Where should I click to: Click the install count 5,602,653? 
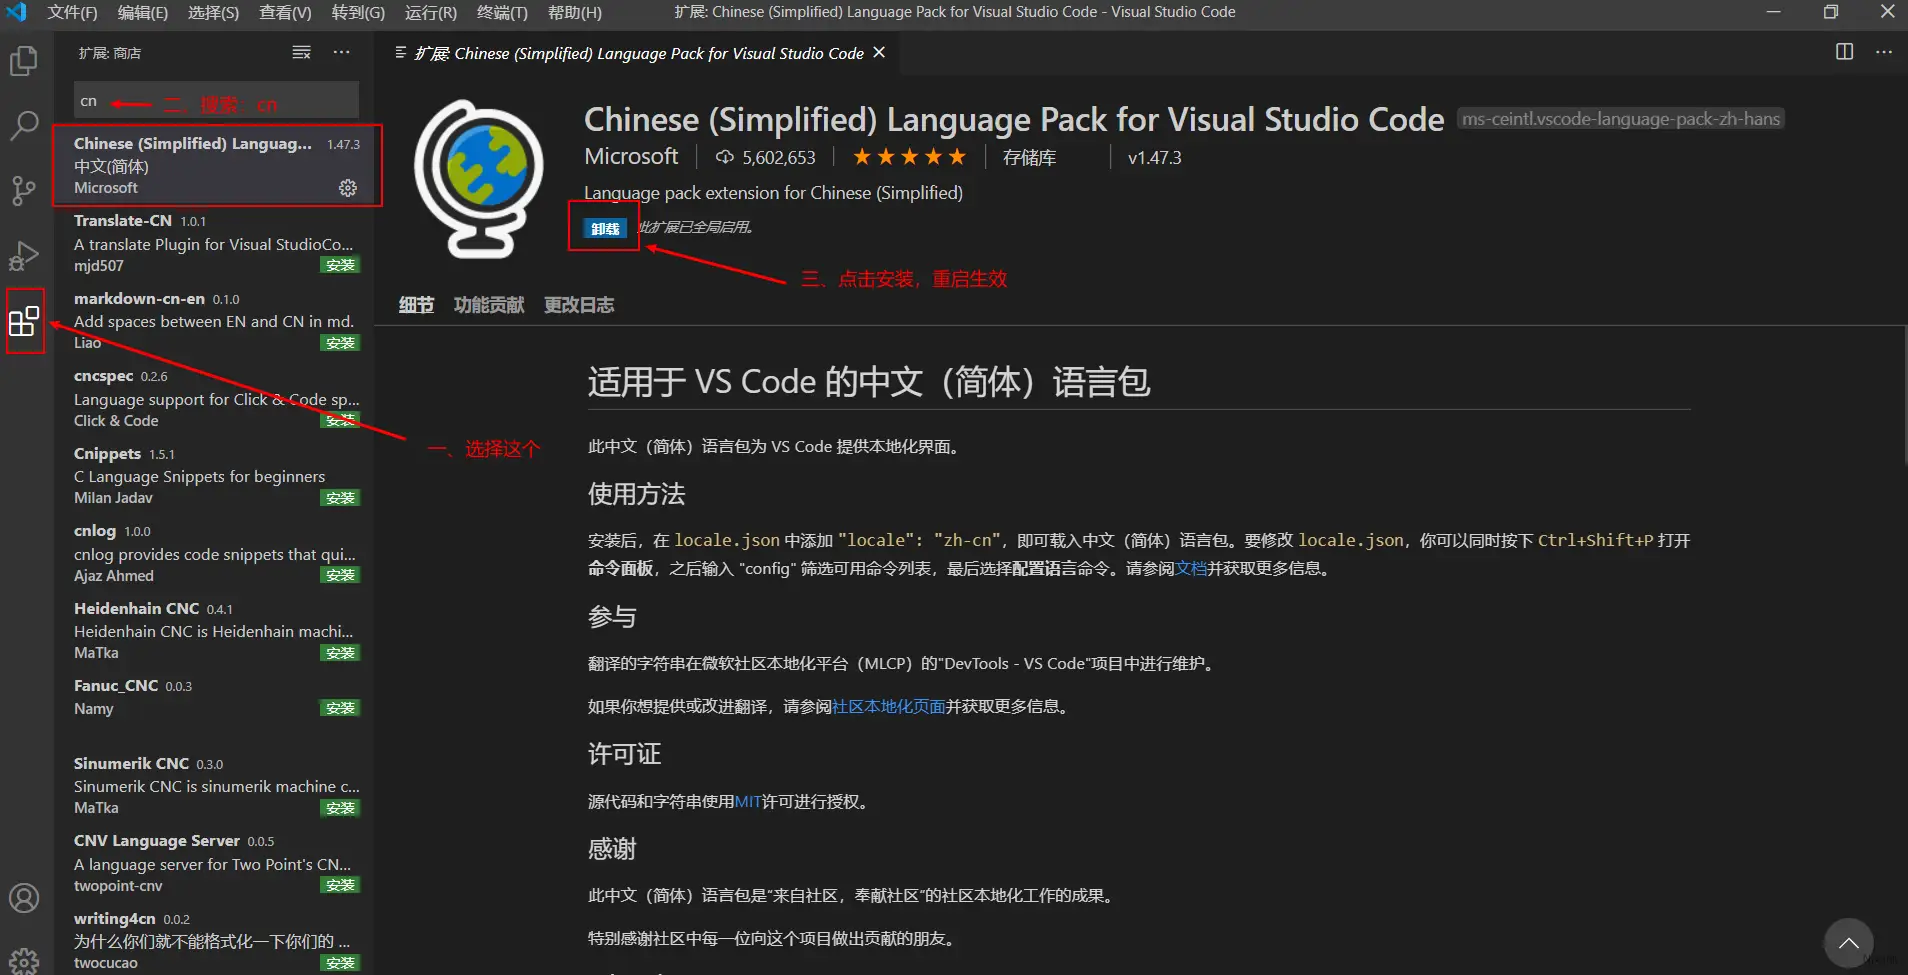click(766, 157)
